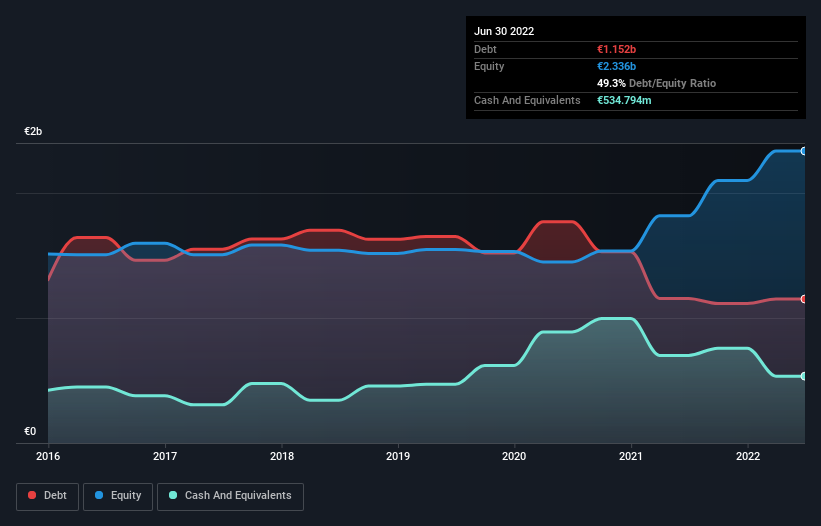Click the teal Cash endpoint marker

pyautogui.click(x=804, y=376)
